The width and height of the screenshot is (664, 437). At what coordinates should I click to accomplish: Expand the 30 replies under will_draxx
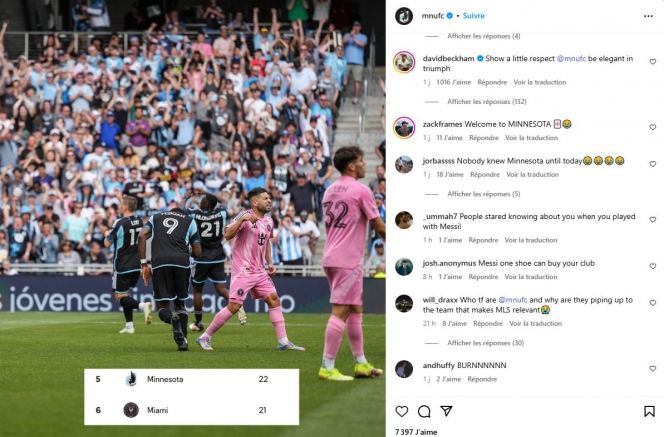(x=485, y=343)
